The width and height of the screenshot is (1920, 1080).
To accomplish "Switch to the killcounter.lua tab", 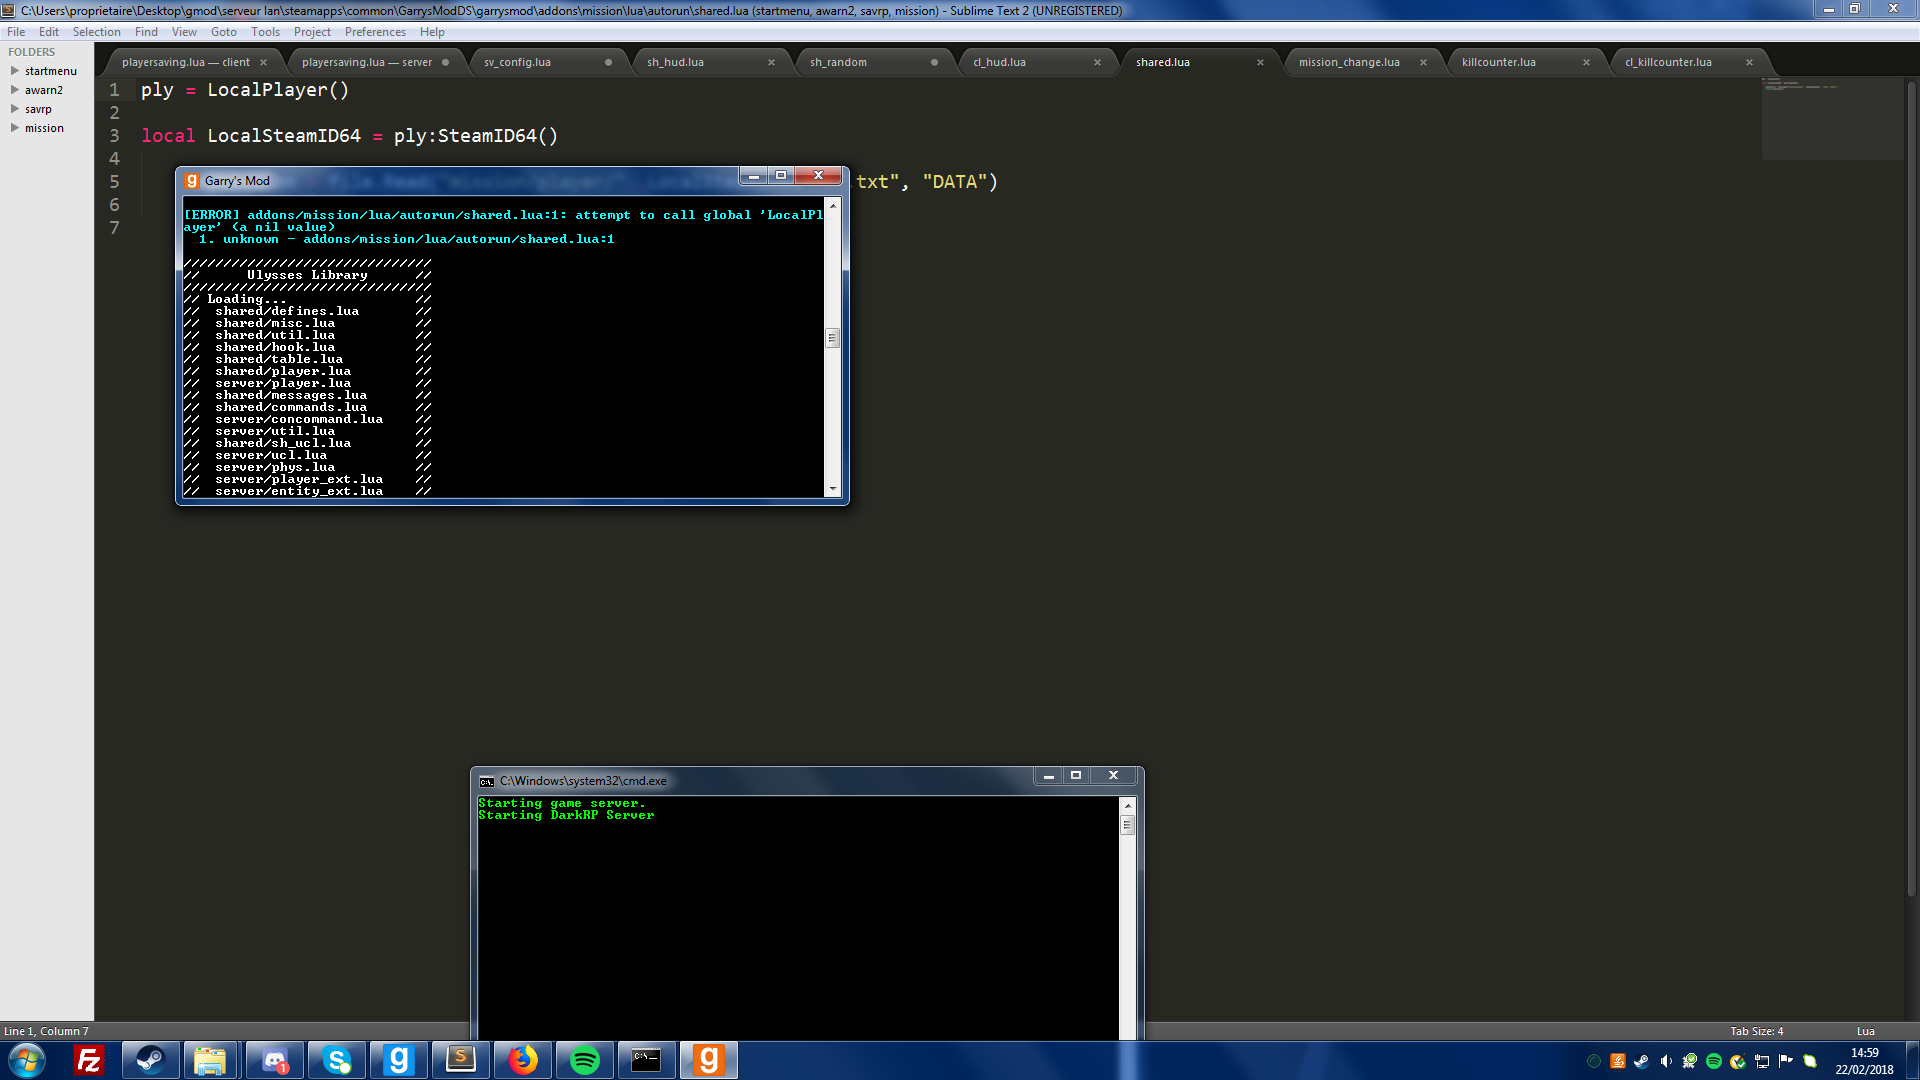I will pyautogui.click(x=1498, y=62).
